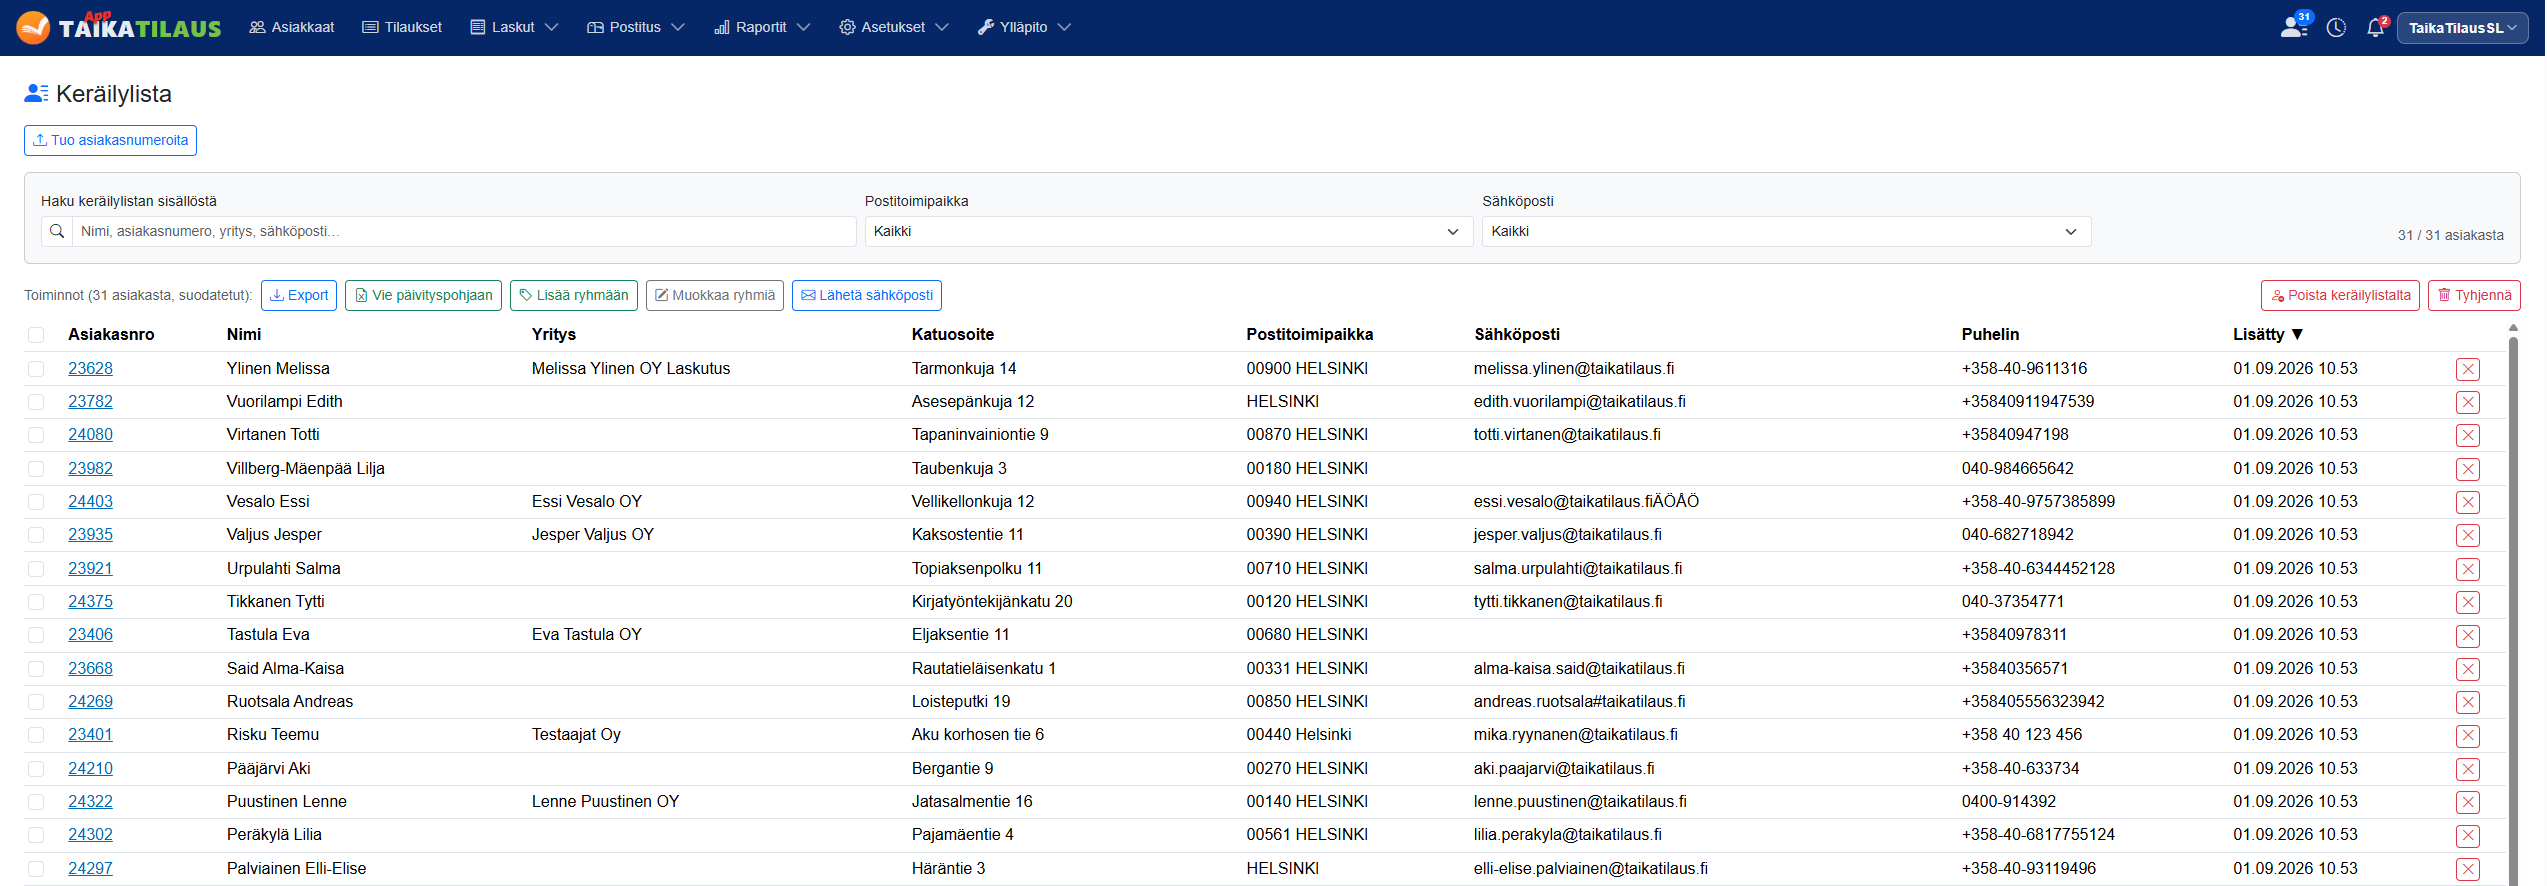Open the clock history icon
The height and width of the screenshot is (886, 2547).
click(x=2336, y=27)
